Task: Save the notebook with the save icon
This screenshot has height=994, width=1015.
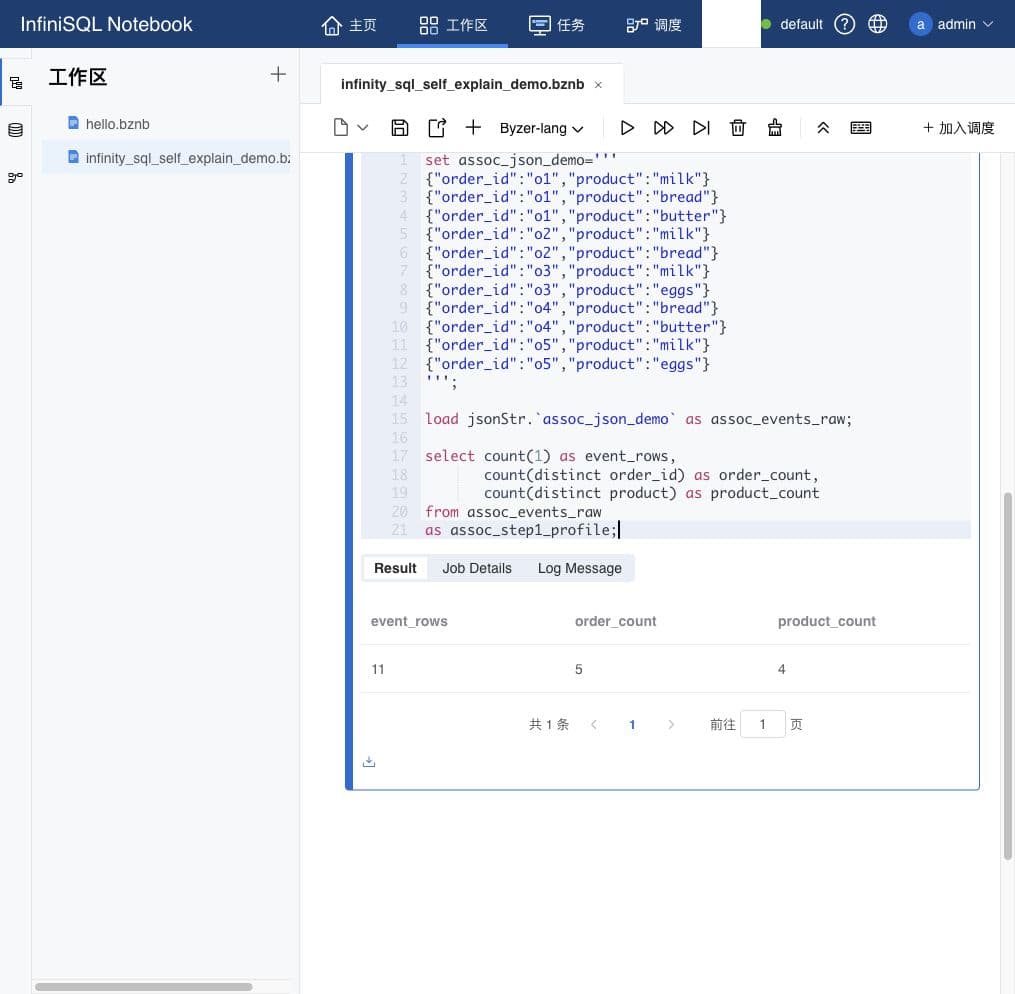Action: tap(399, 127)
